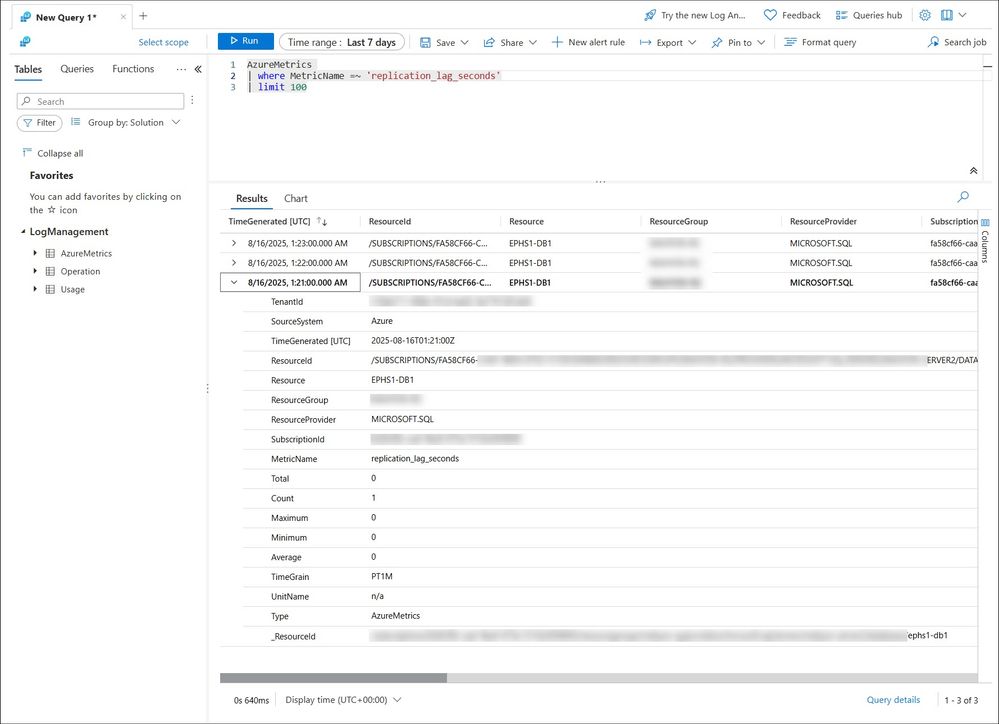Image resolution: width=999 pixels, height=724 pixels.
Task: Click the ResourceId column header
Action: click(x=390, y=221)
